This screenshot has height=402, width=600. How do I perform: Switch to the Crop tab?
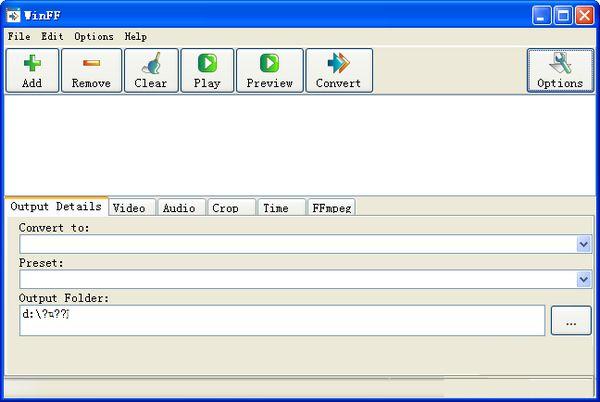coord(232,208)
